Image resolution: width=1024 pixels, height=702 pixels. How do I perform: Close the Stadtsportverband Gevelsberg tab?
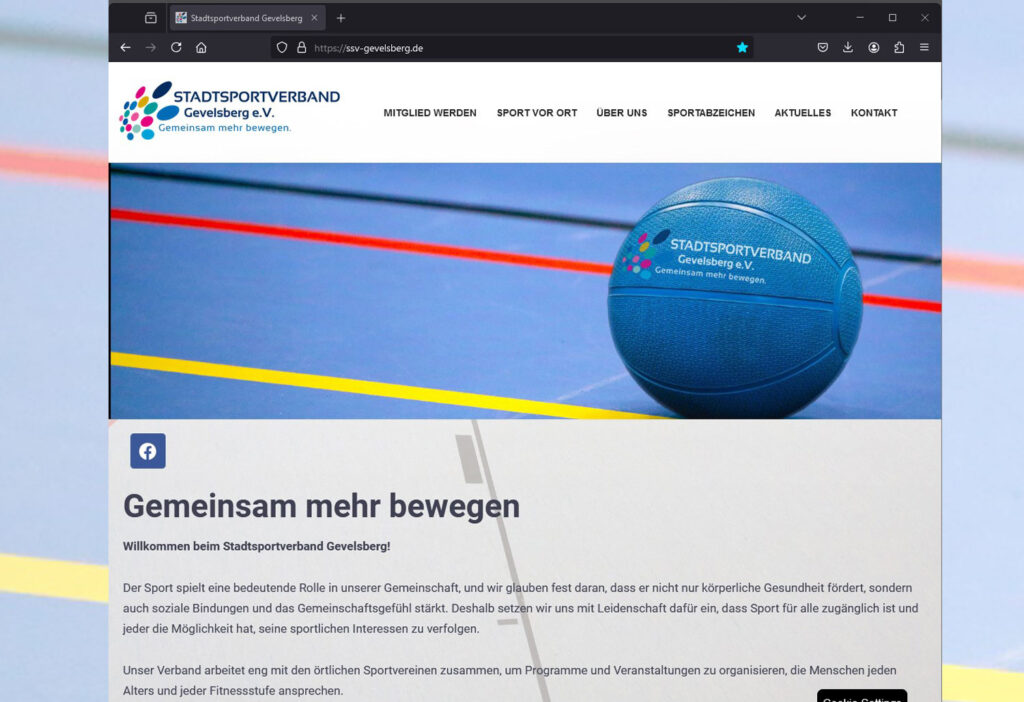pyautogui.click(x=314, y=18)
